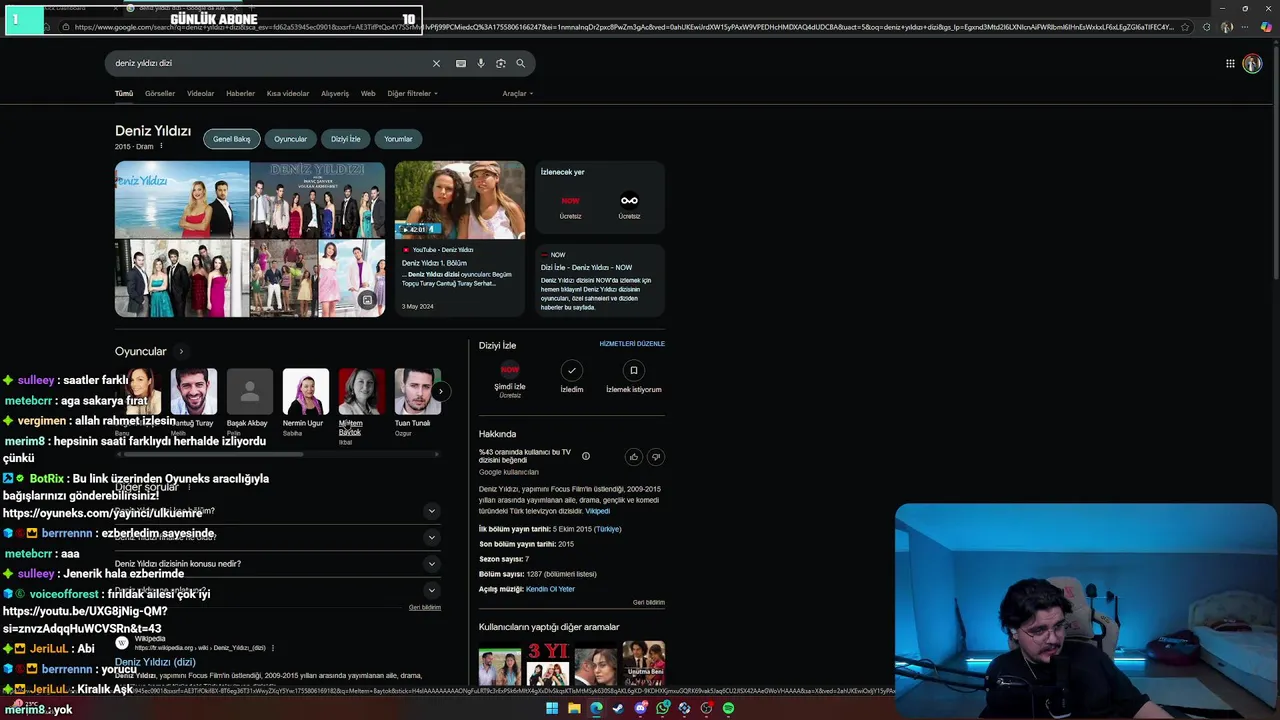Clear the search box with X

point(436,63)
